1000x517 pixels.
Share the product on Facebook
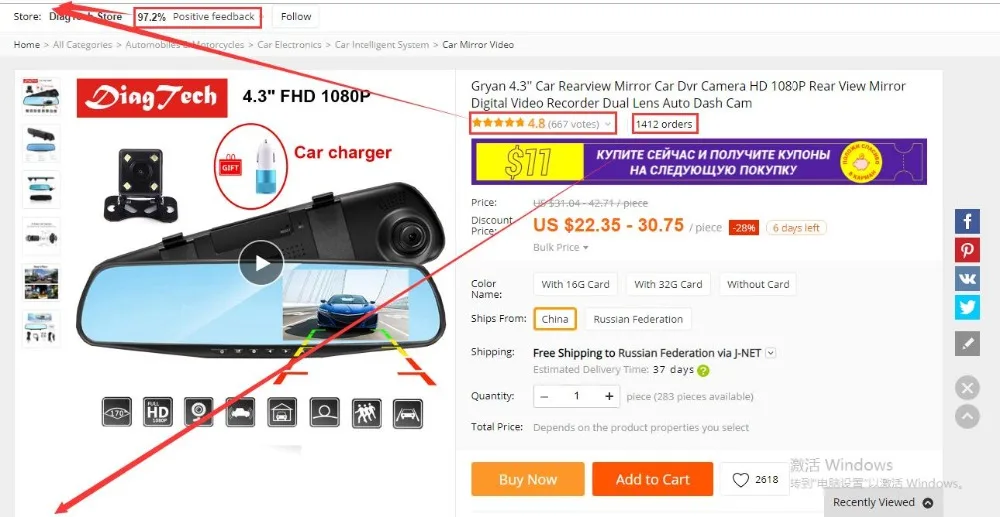coord(967,221)
